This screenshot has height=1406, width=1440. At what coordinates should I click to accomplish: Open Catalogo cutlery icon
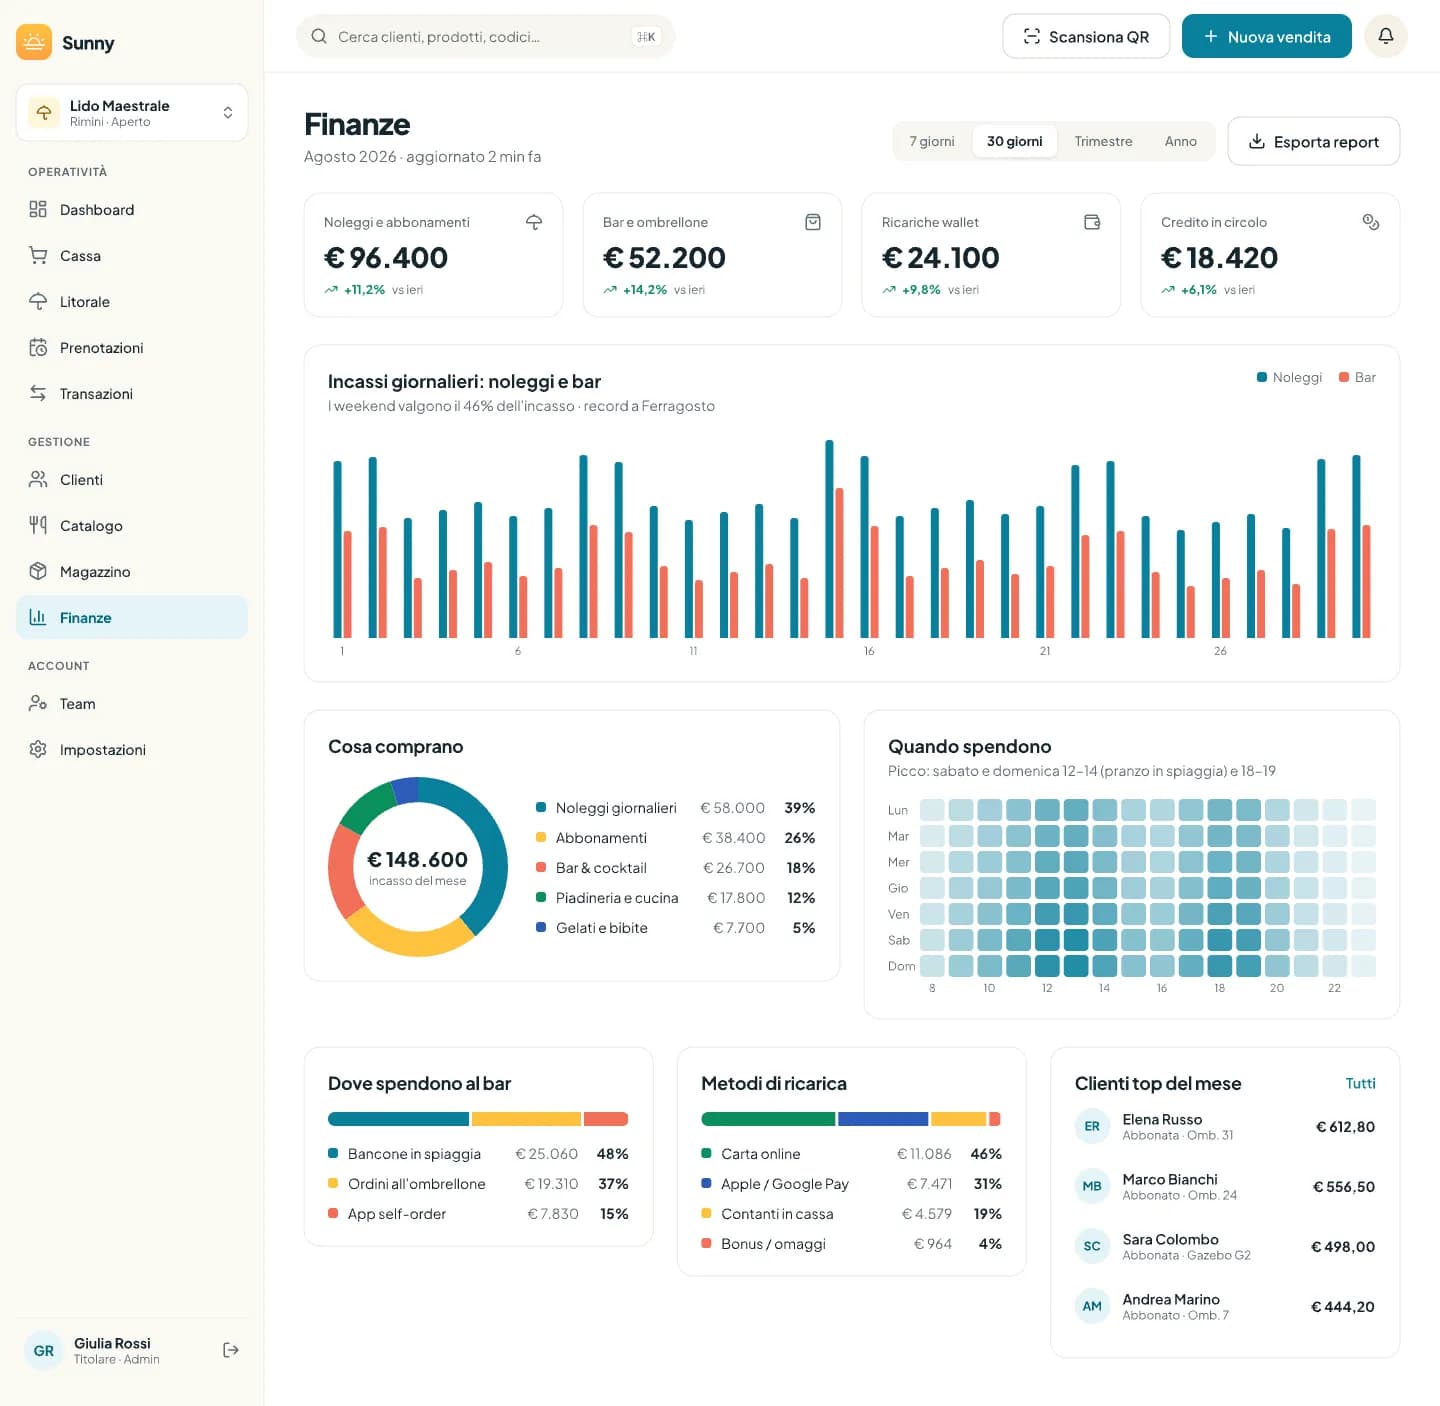pyautogui.click(x=38, y=525)
